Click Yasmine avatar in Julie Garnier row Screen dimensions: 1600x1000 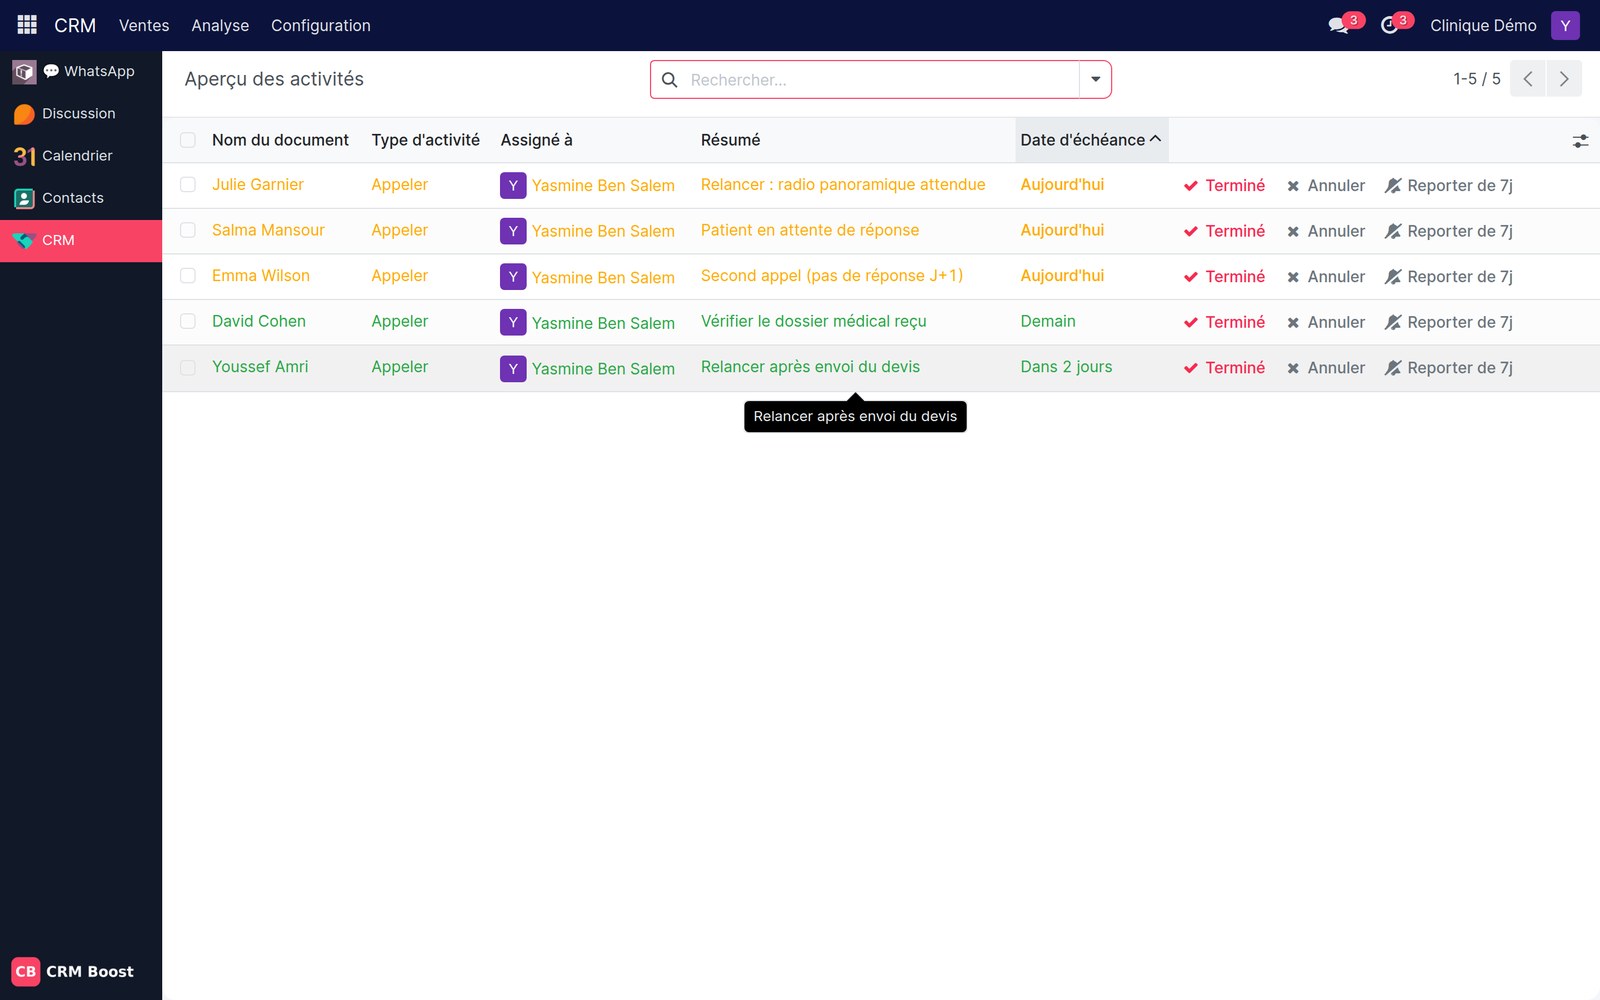pos(513,185)
